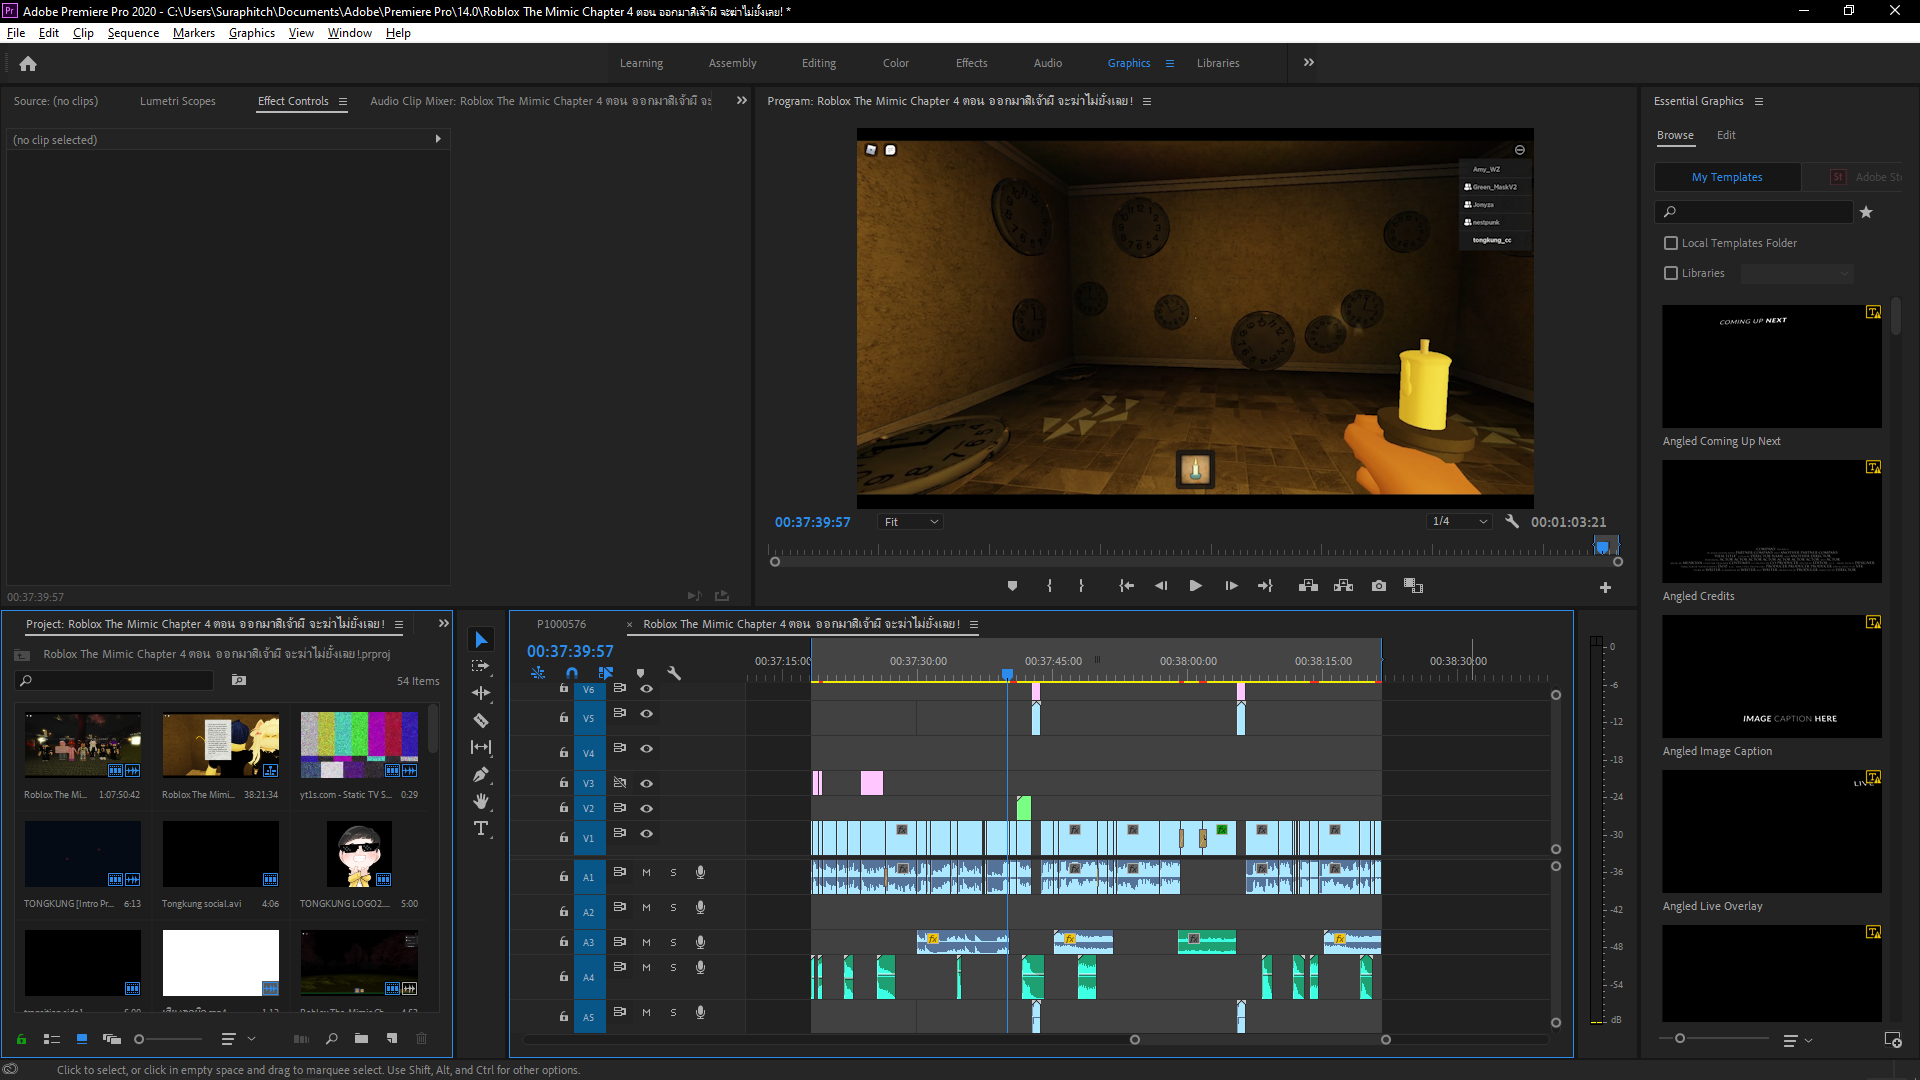Open the Fit zoom level dropdown
This screenshot has height=1080, width=1920.
(x=910, y=522)
